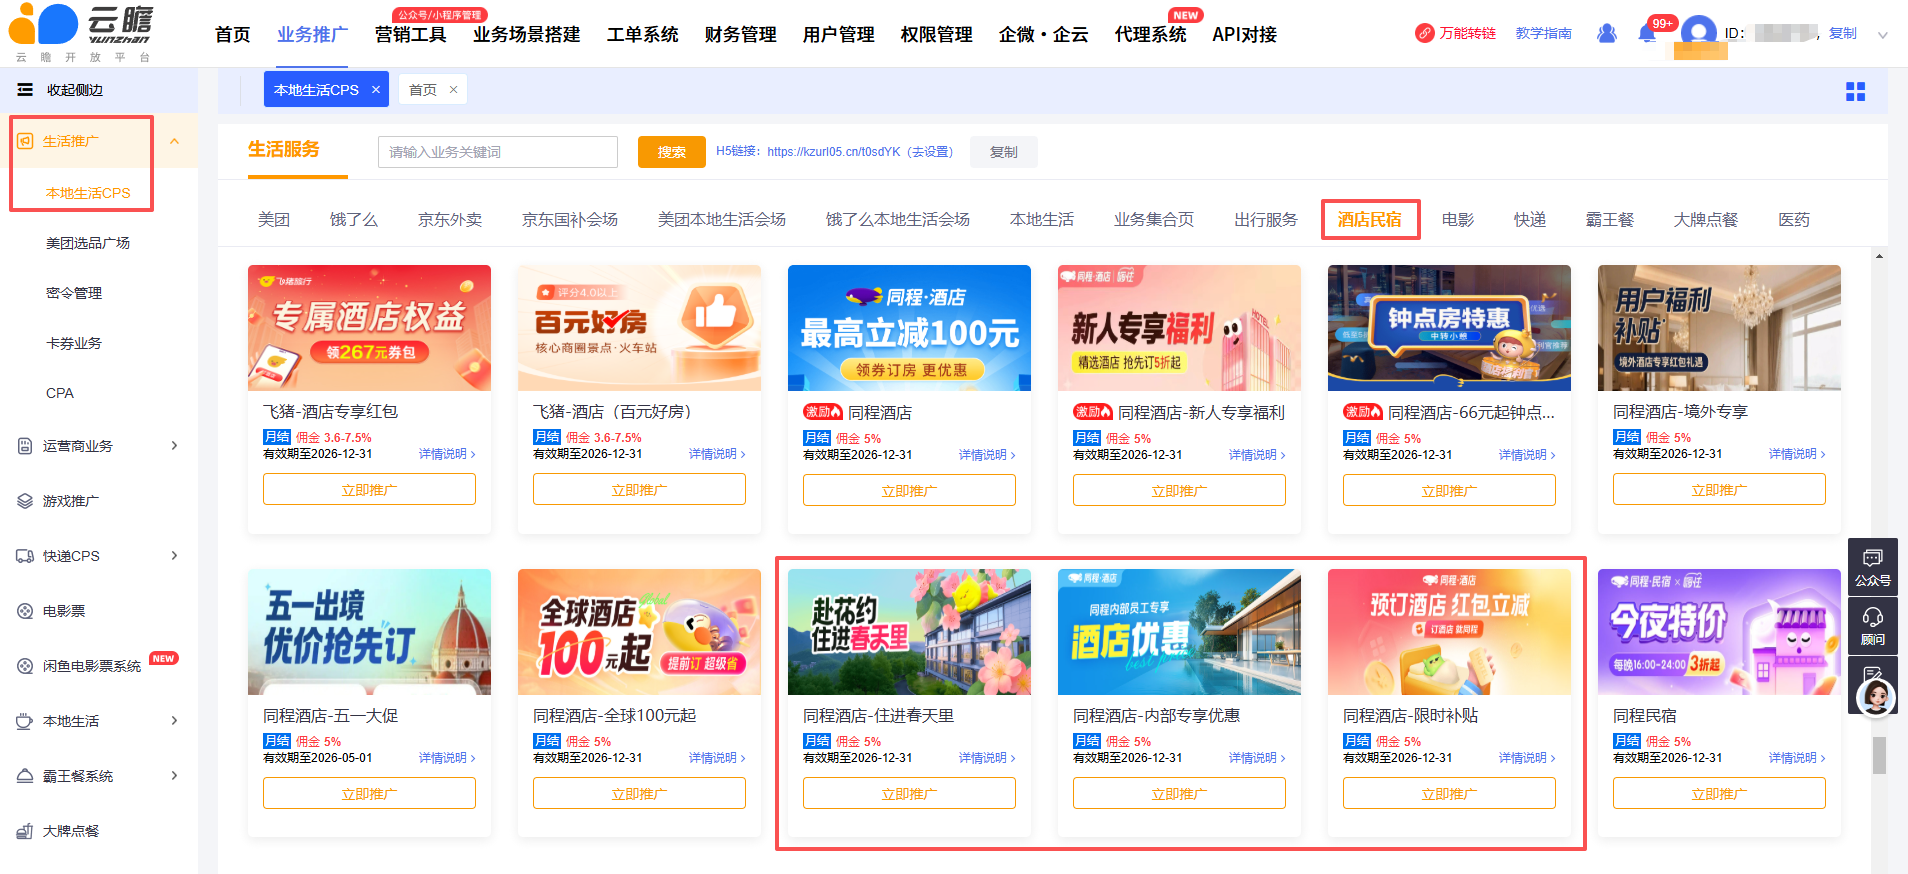1908x874 pixels.
Task: Expand the 运营商业务 sidebar menu
Action: pos(174,446)
